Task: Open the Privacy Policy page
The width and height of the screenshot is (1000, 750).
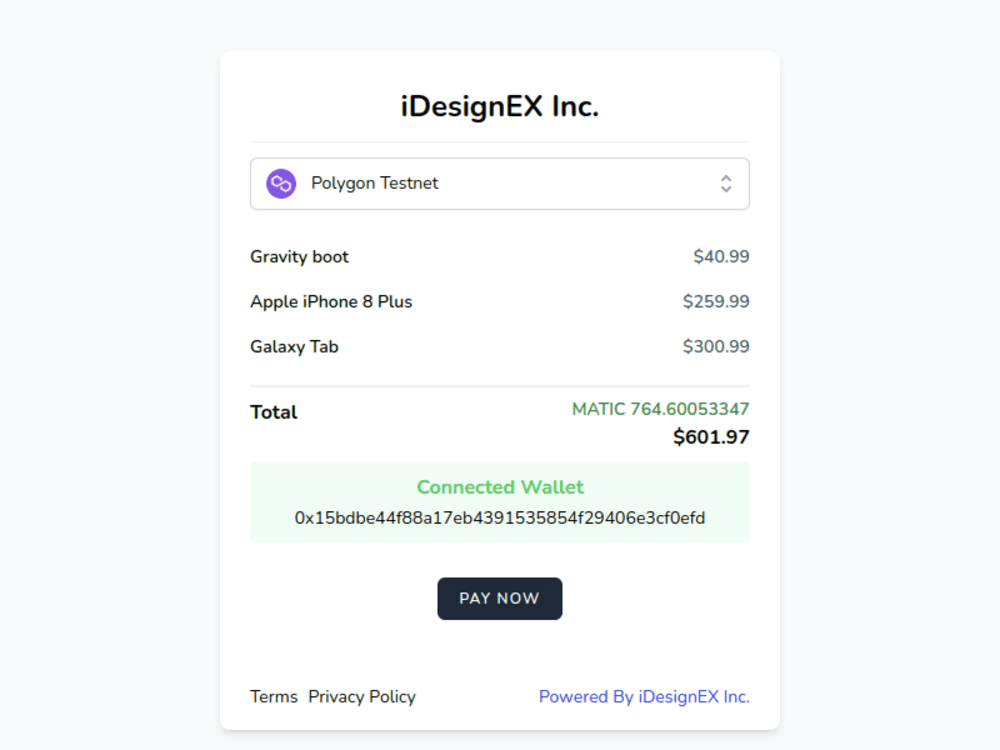Action: [362, 696]
